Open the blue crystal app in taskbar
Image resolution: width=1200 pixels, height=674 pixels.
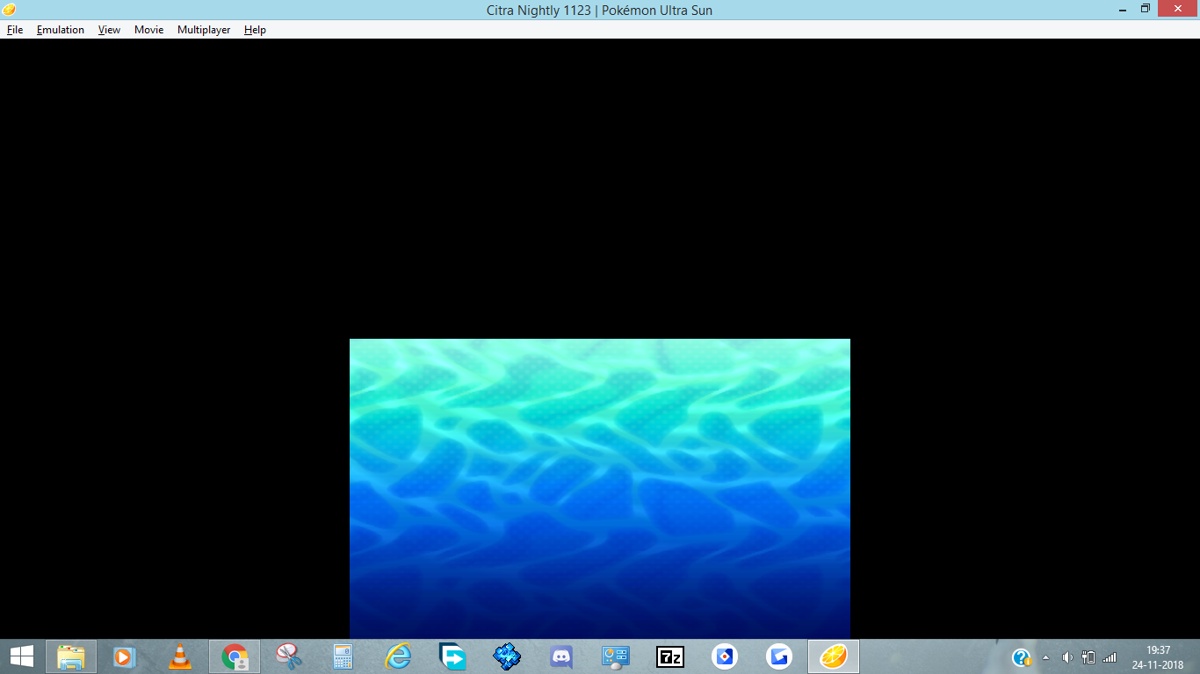(x=507, y=657)
